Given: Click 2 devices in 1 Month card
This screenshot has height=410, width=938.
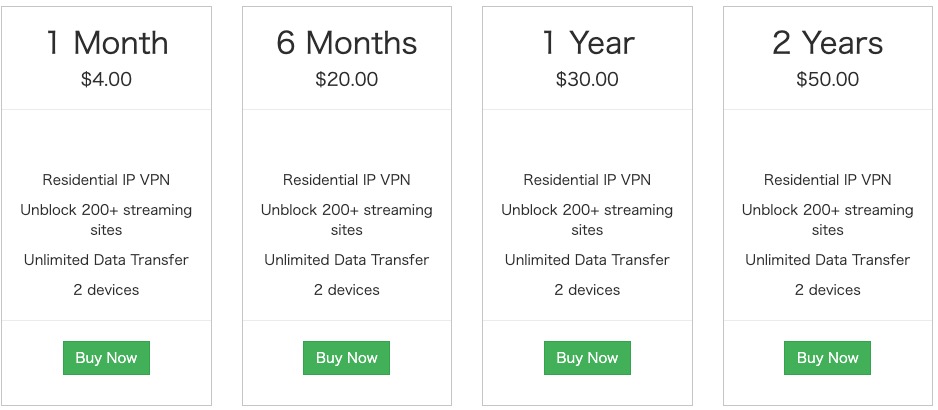Looking at the screenshot, I should [x=106, y=290].
